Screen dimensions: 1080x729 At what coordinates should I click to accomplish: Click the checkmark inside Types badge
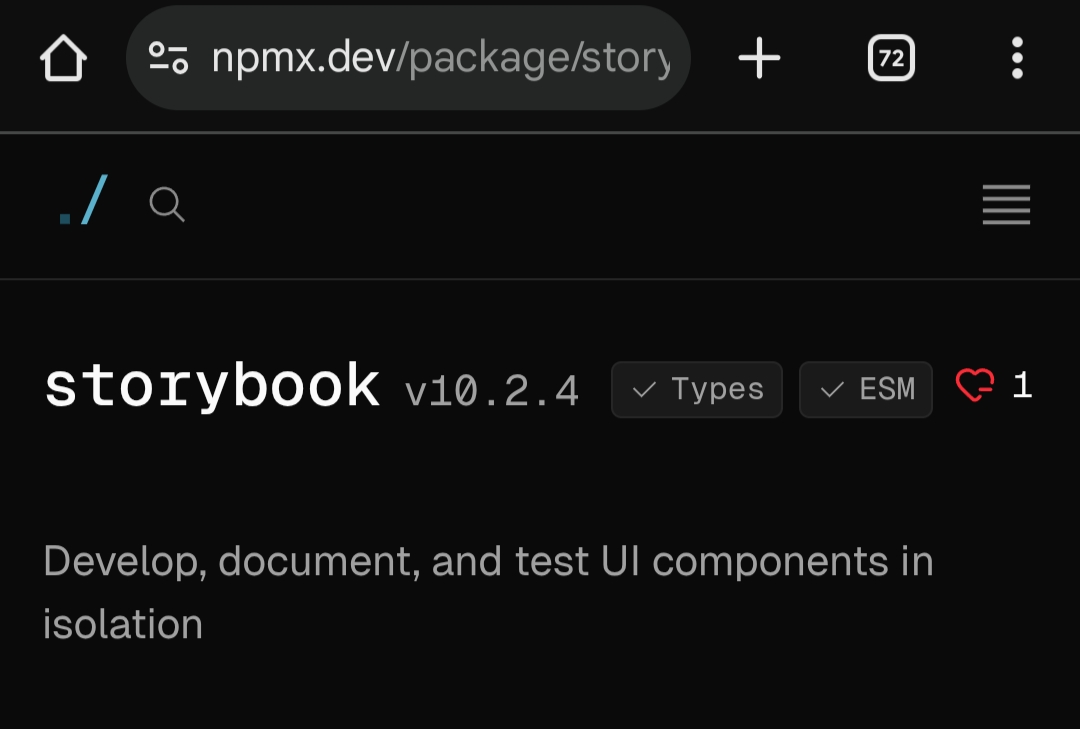coord(645,390)
